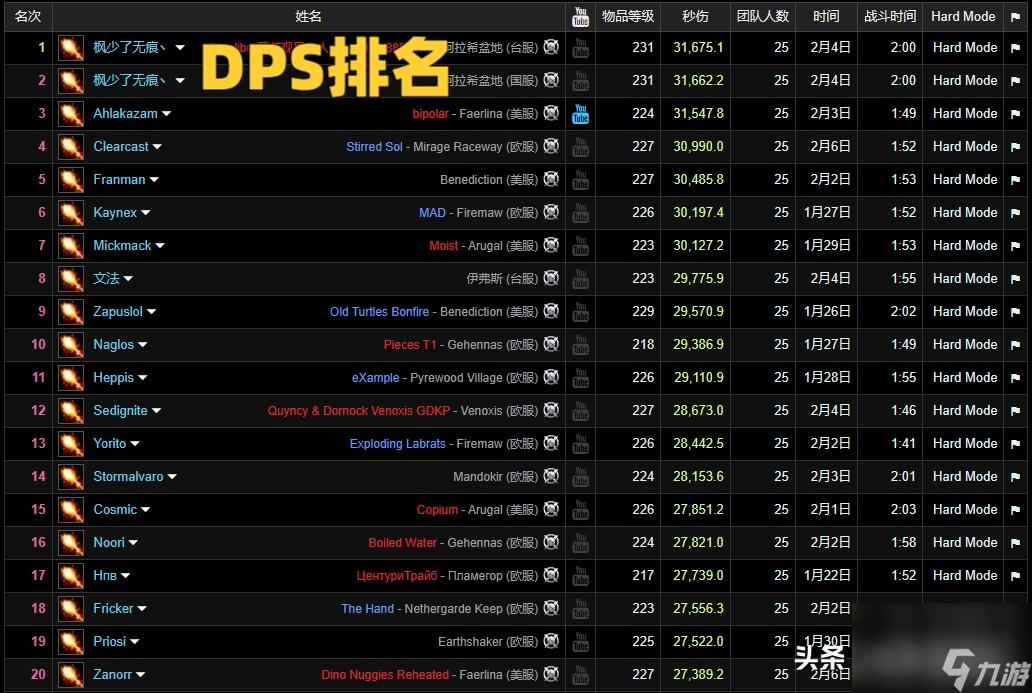Click the spec icon next to Zanorr

pyautogui.click(x=71, y=675)
